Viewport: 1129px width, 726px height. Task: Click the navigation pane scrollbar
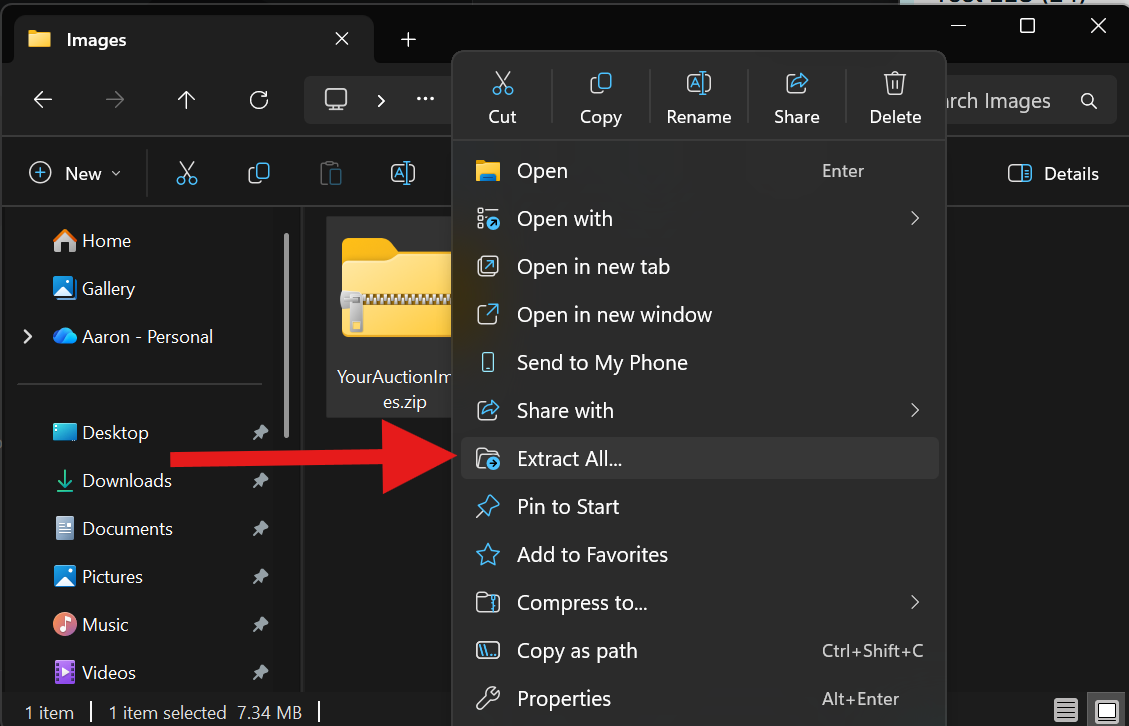pos(286,335)
